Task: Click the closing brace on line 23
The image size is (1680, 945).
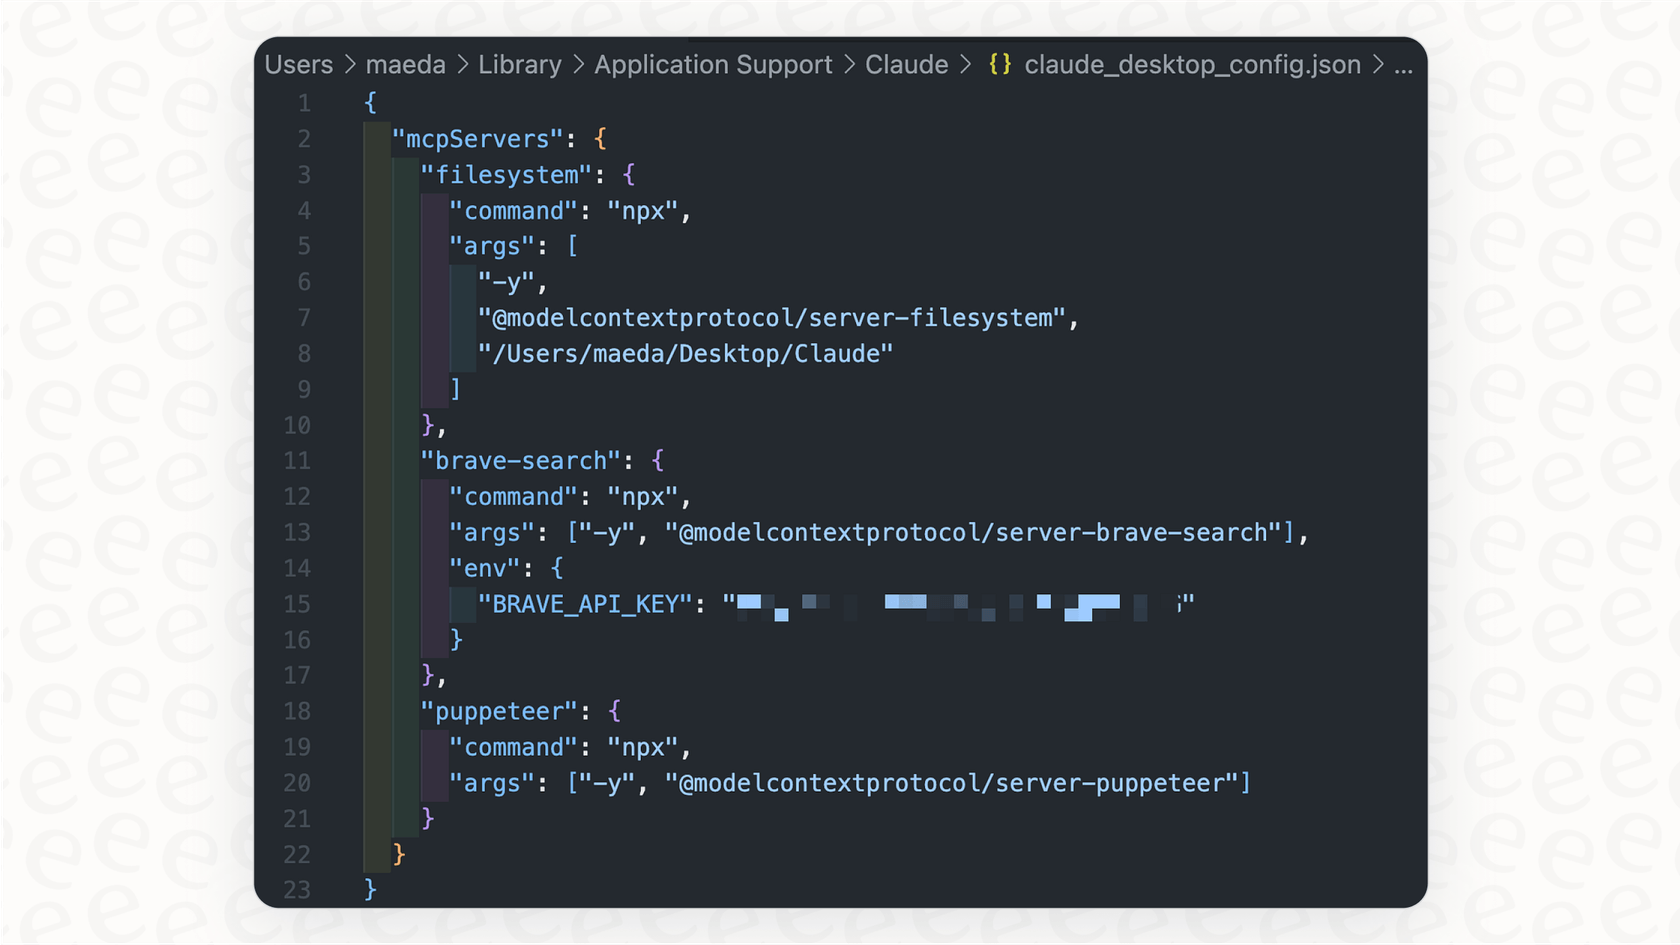Action: click(369, 889)
